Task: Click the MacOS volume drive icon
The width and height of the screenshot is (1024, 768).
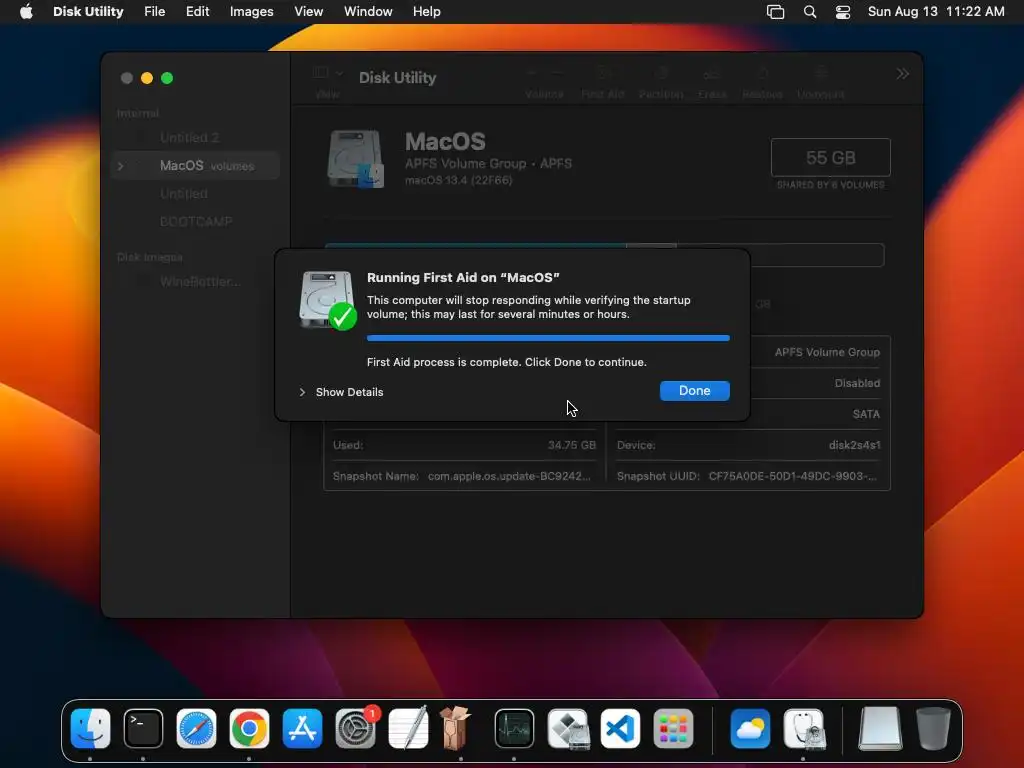Action: point(355,159)
